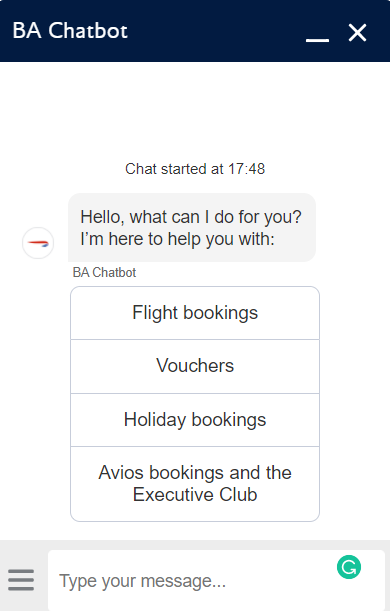Click the empty area of the header bar
Screen dimensions: 390x611
[214, 31]
